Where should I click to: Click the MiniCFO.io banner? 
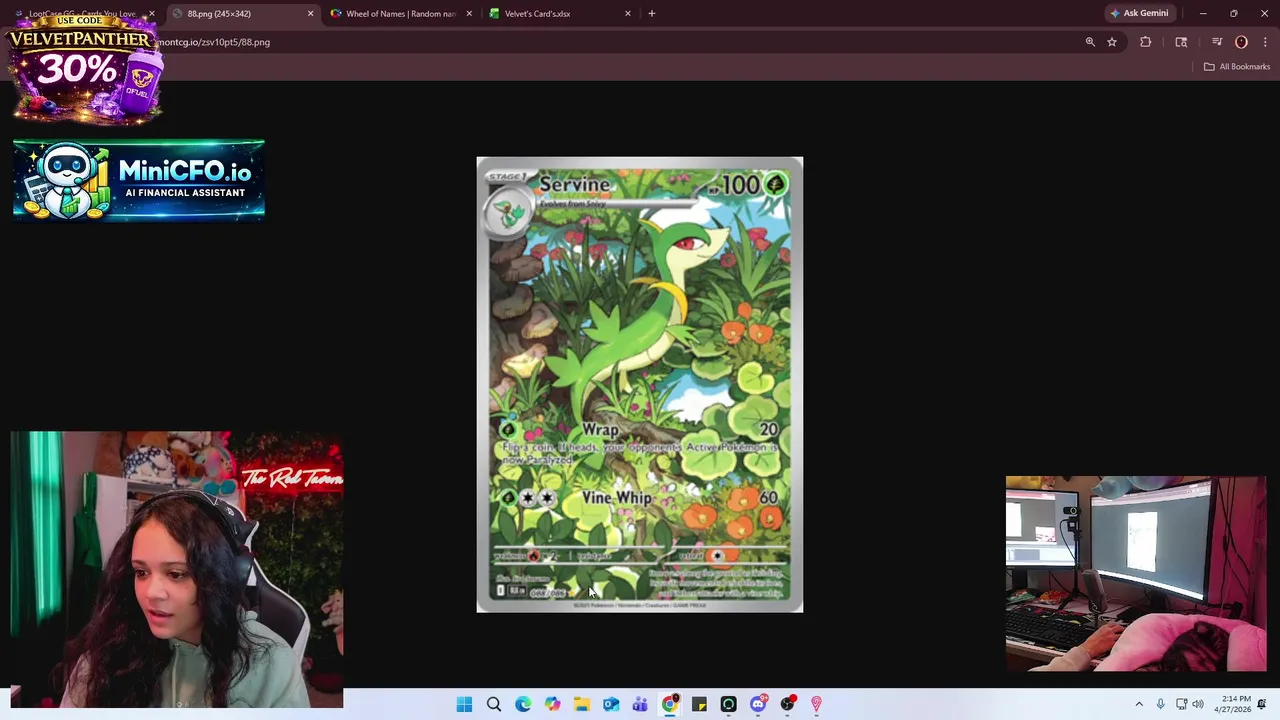point(139,180)
